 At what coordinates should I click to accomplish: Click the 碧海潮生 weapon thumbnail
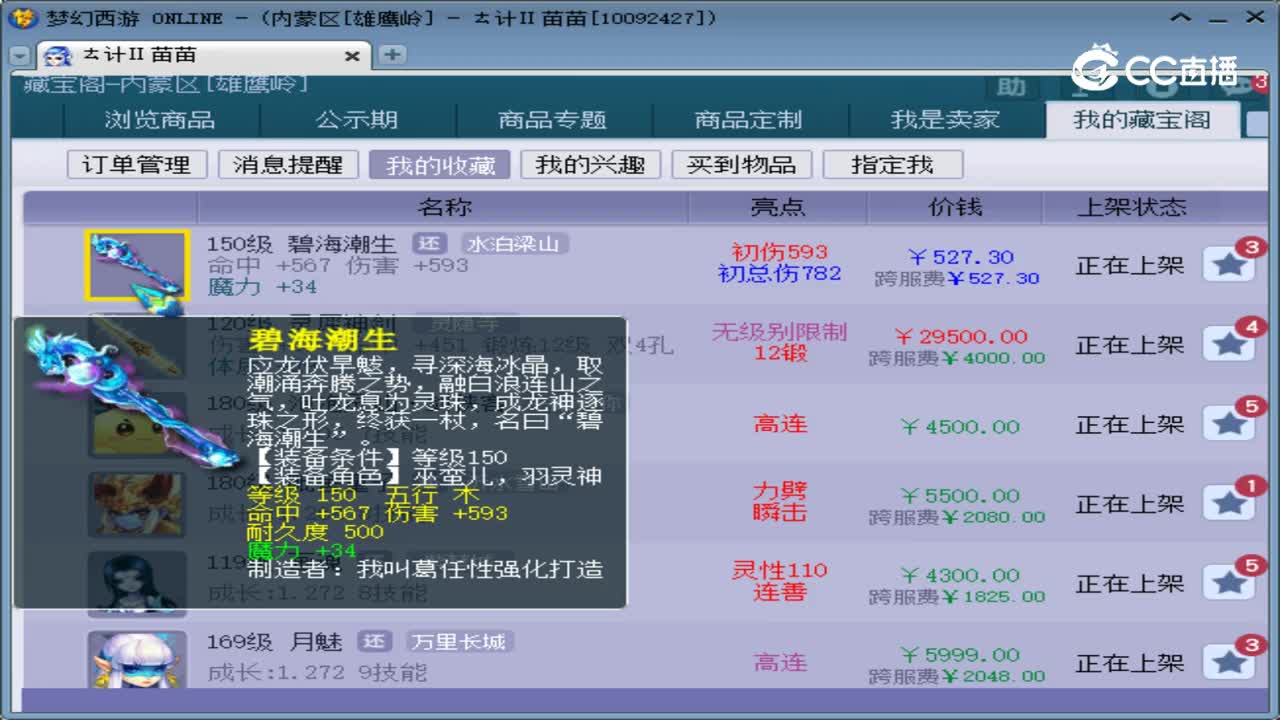(140, 264)
